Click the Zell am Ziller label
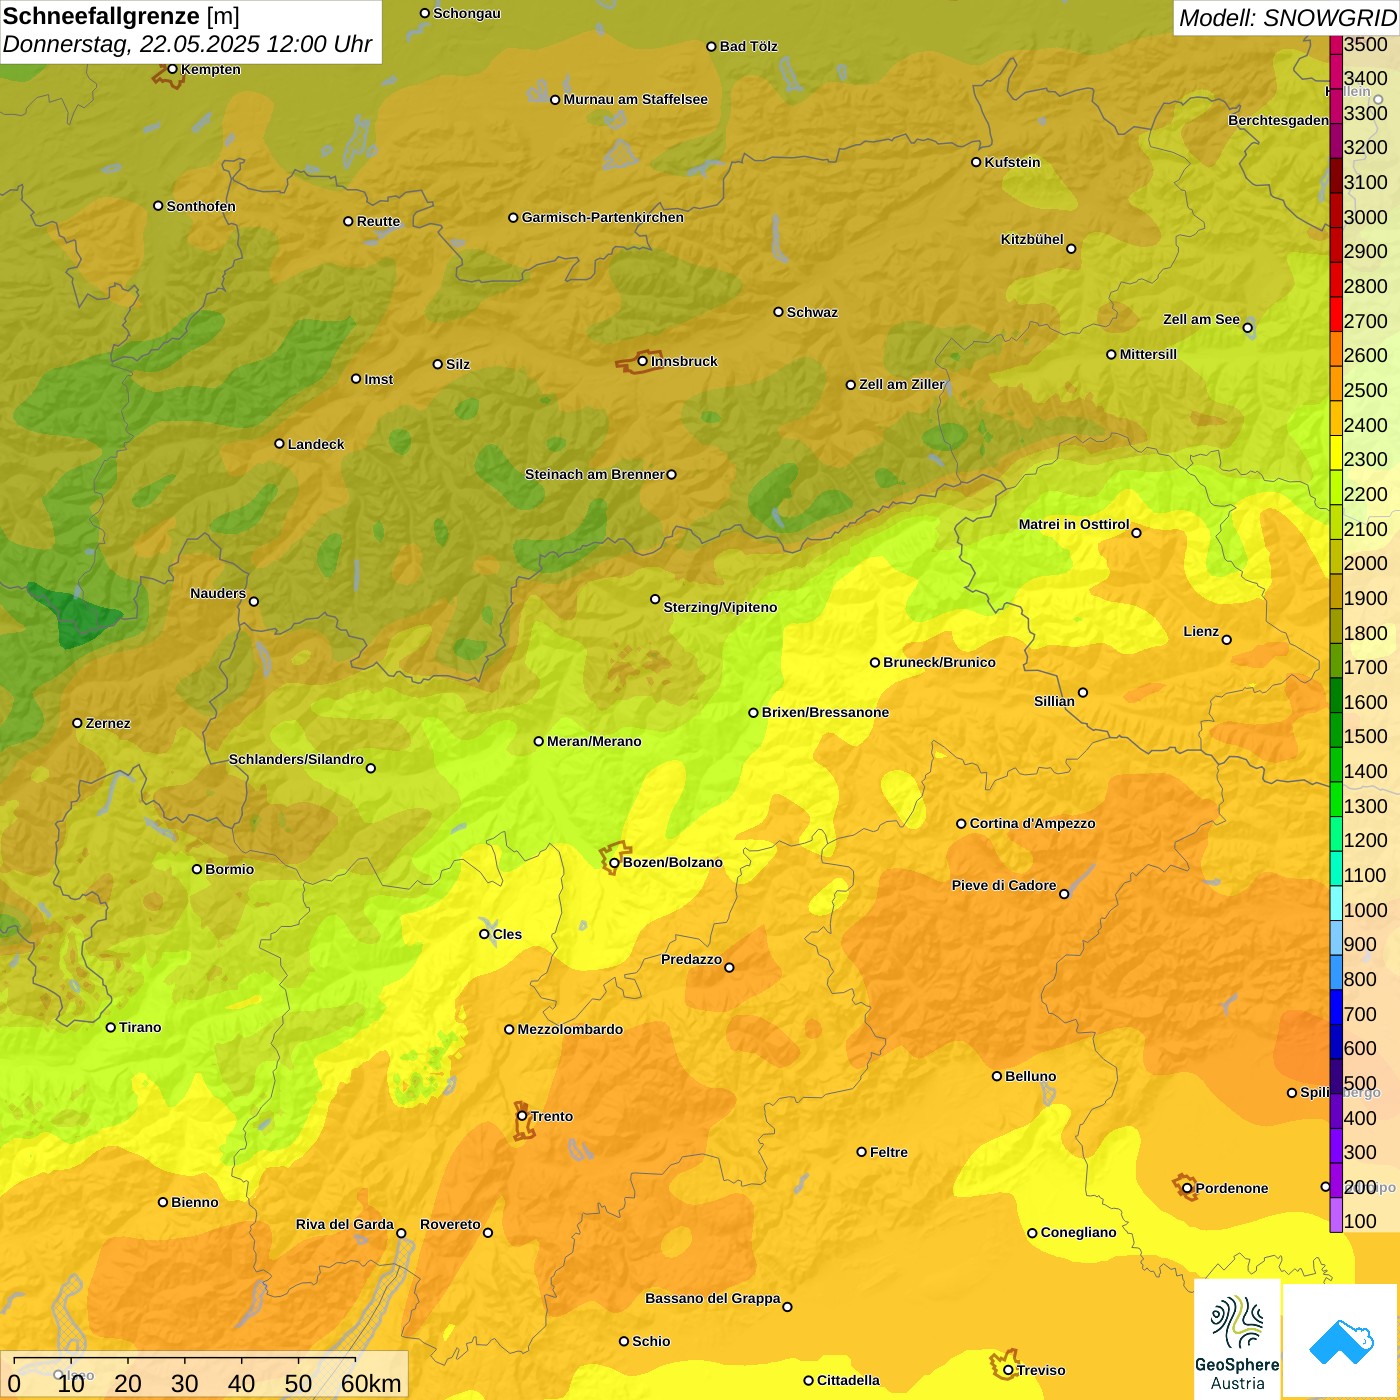The height and width of the screenshot is (1400, 1400). click(x=902, y=384)
